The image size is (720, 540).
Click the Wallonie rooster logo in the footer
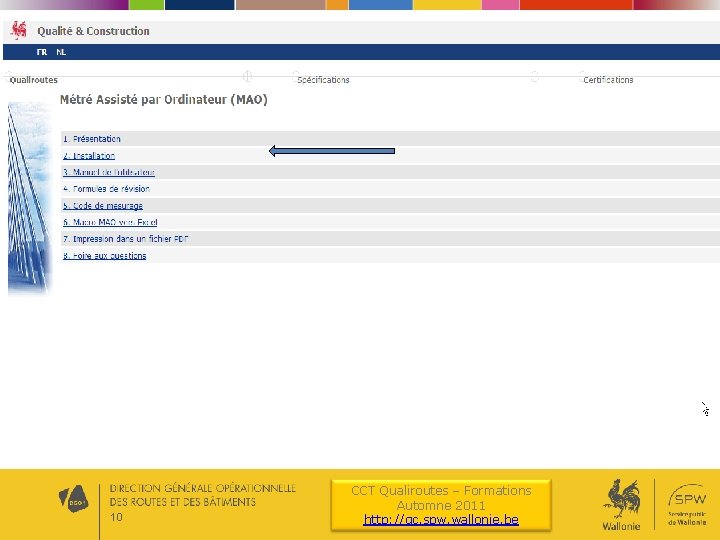[621, 505]
